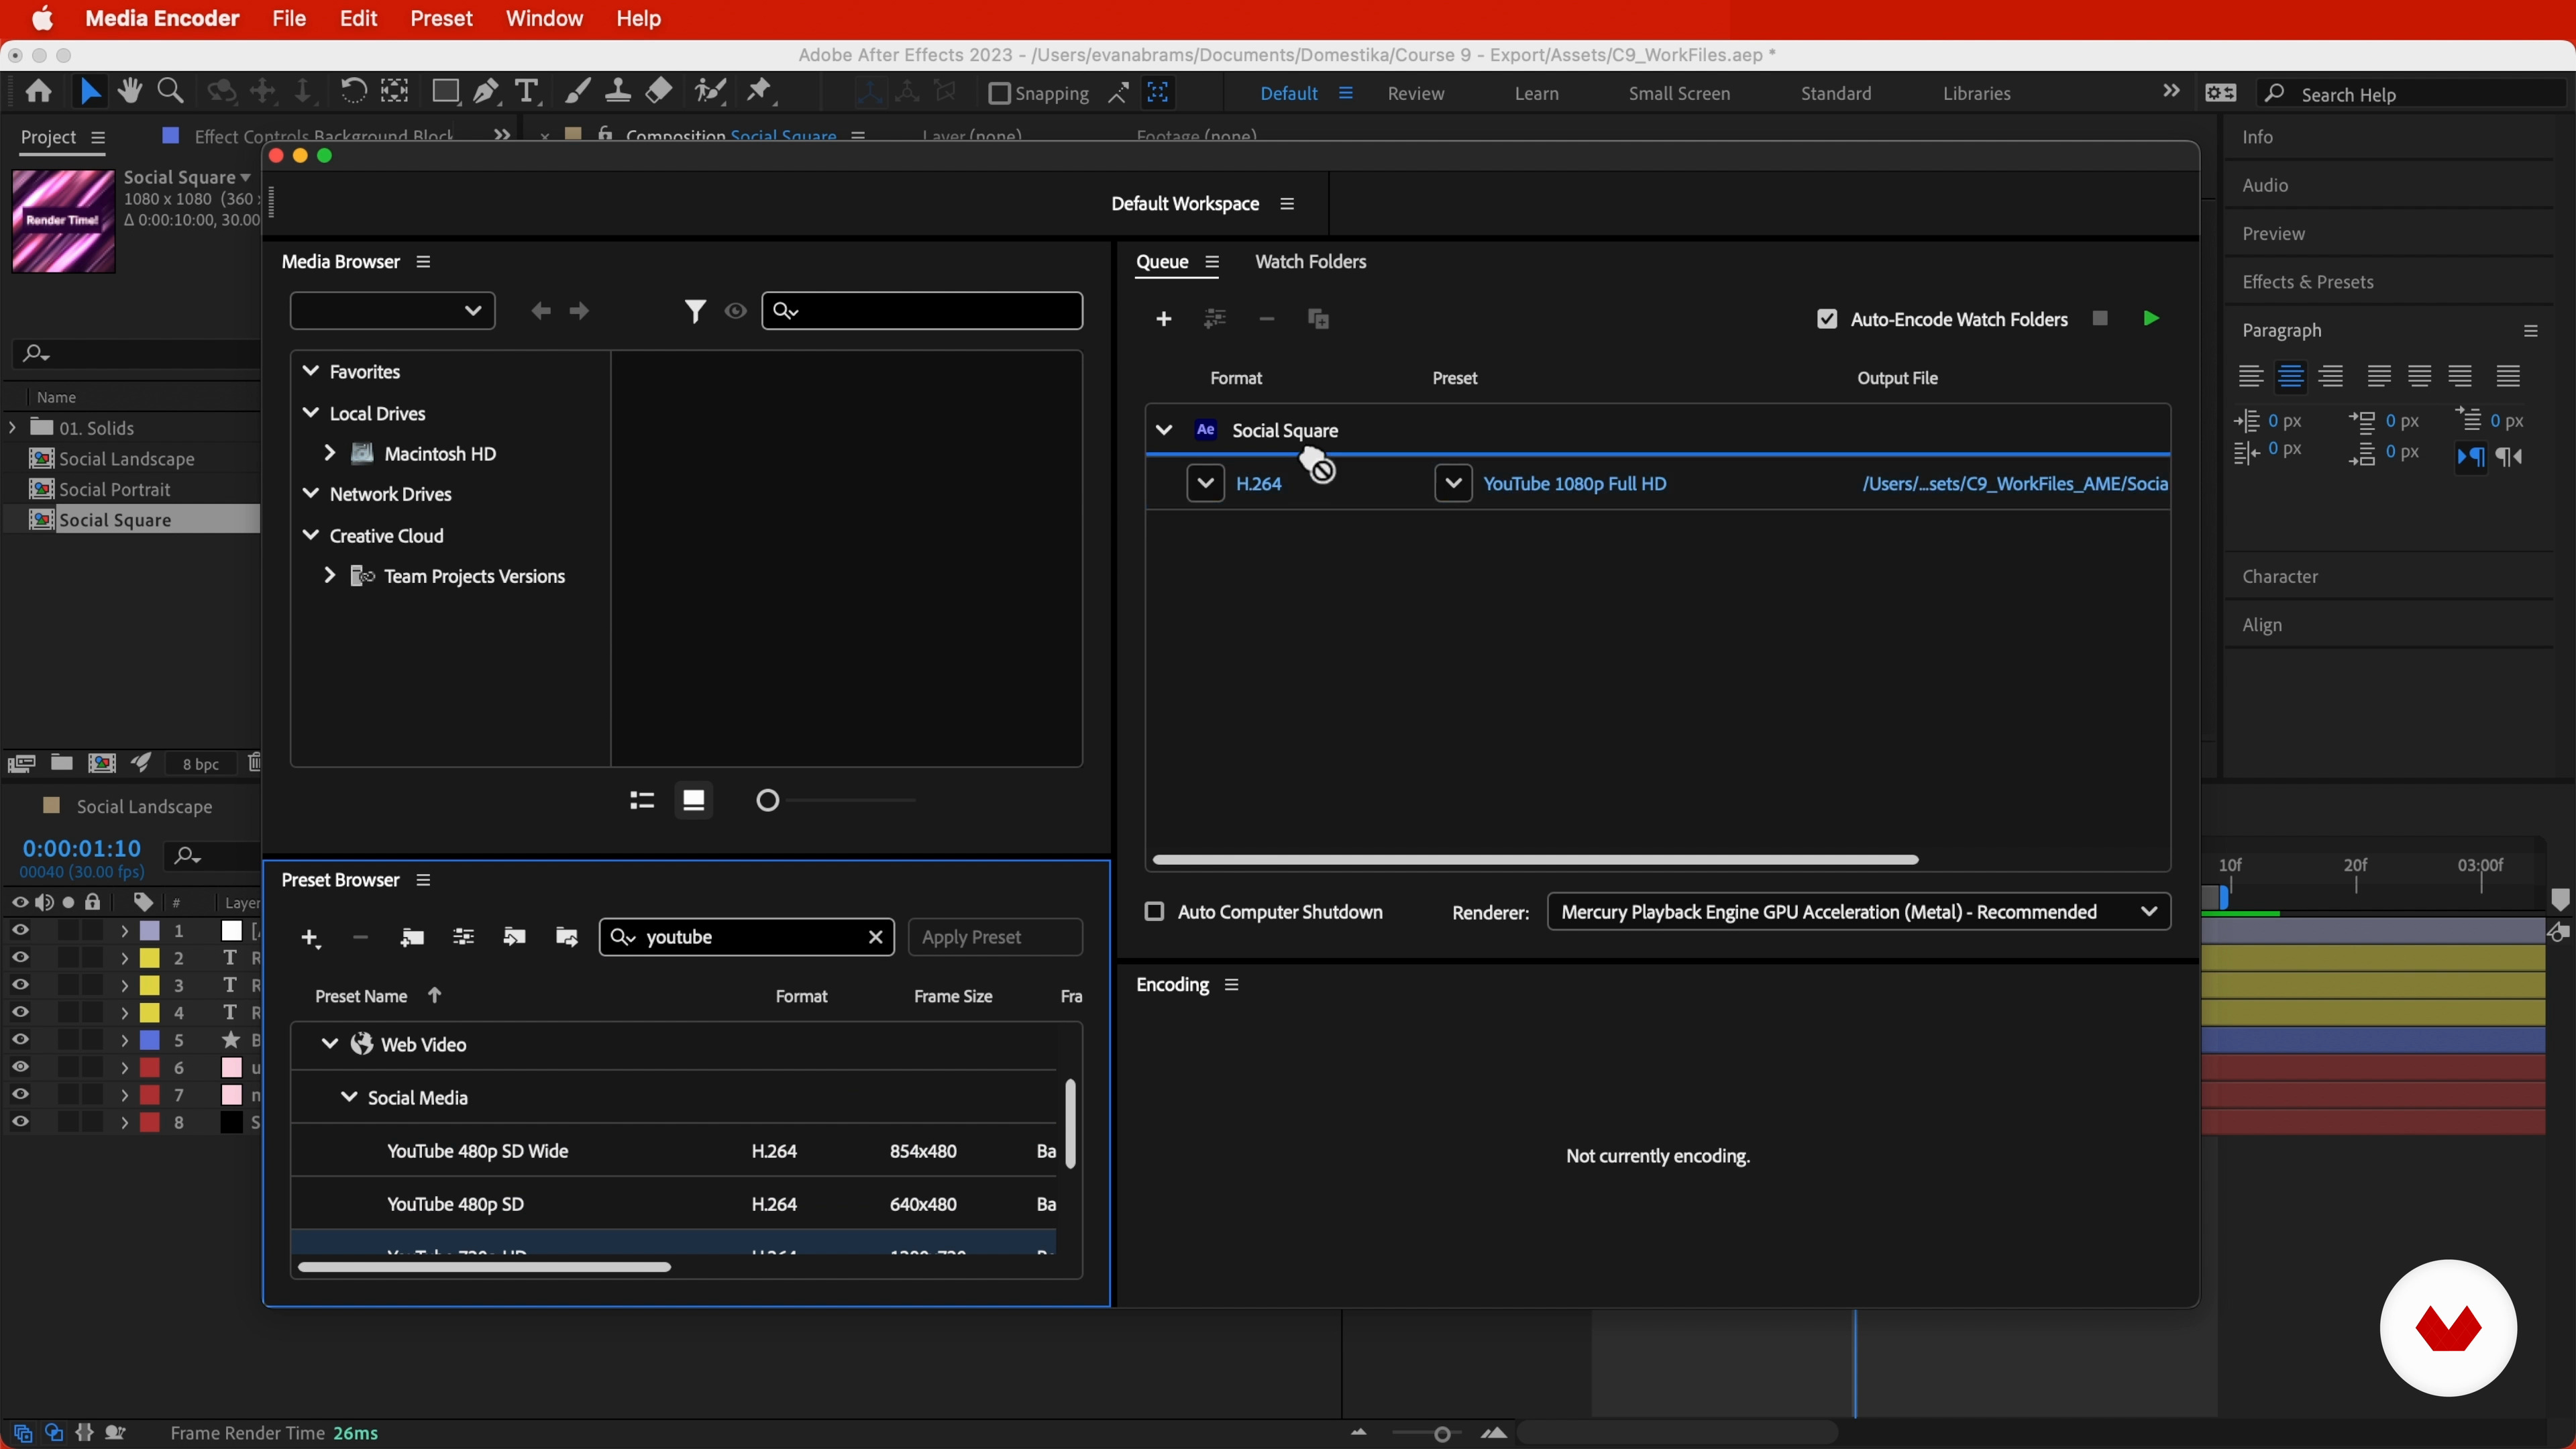Click the Social Square composition thumbnail
This screenshot has height=1449, width=2576.
(63, 221)
